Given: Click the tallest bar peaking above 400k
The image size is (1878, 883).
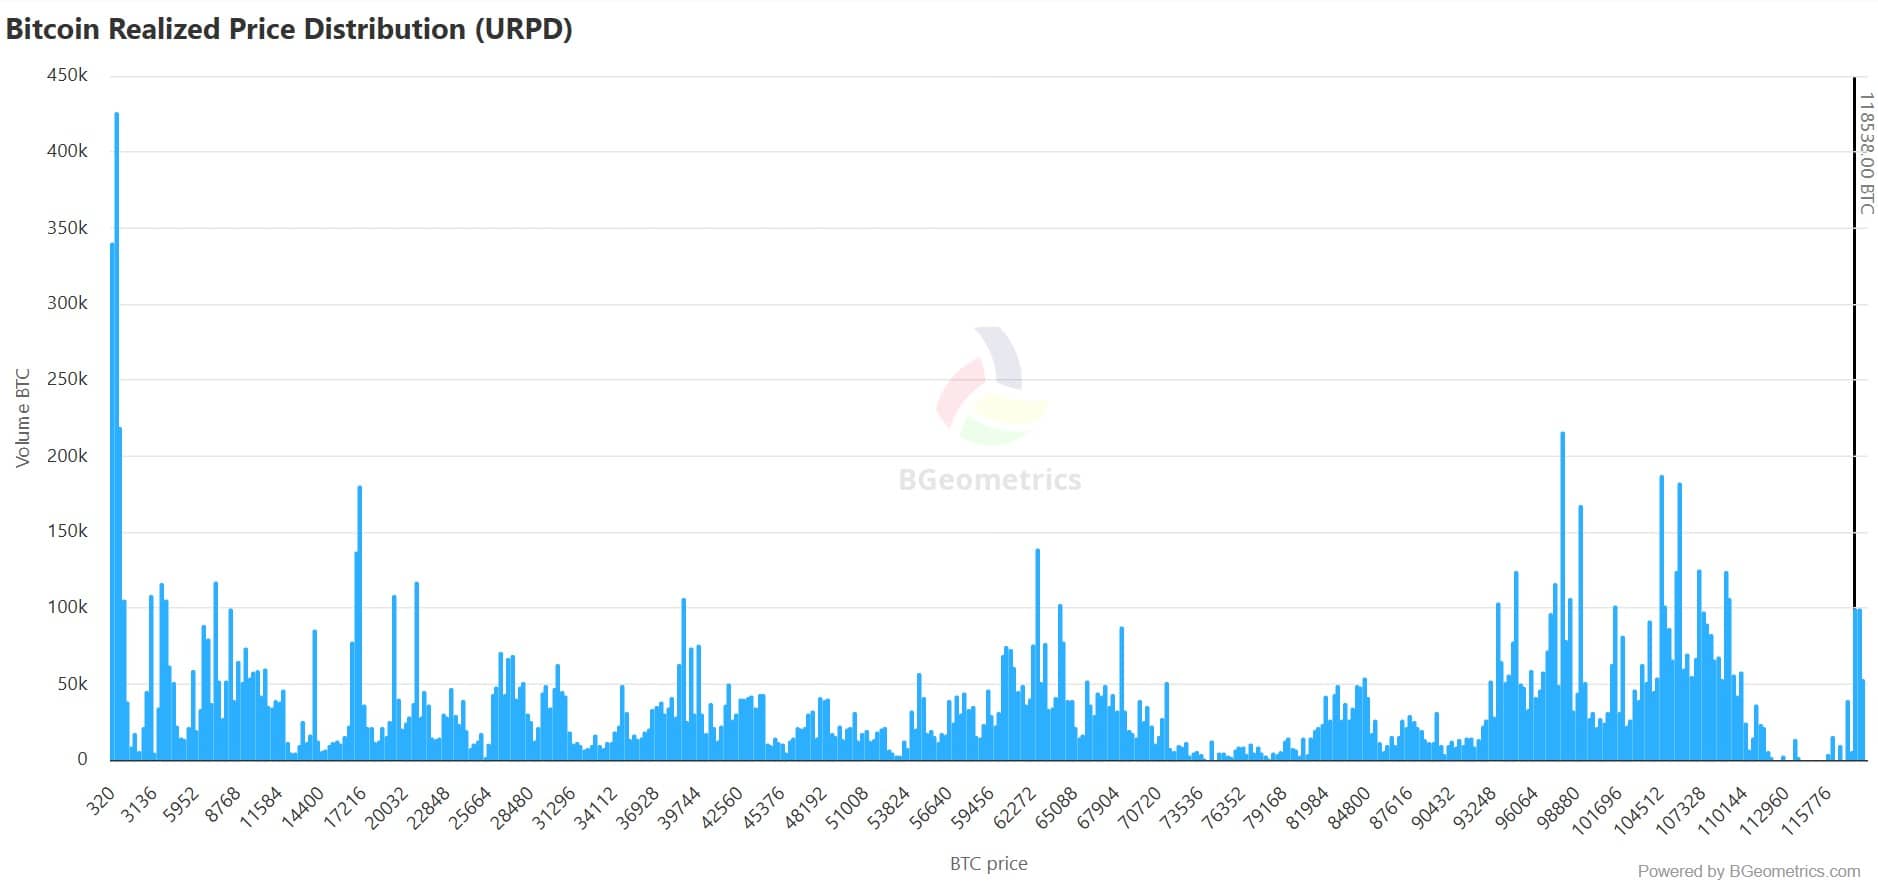Looking at the screenshot, I should point(116,436).
